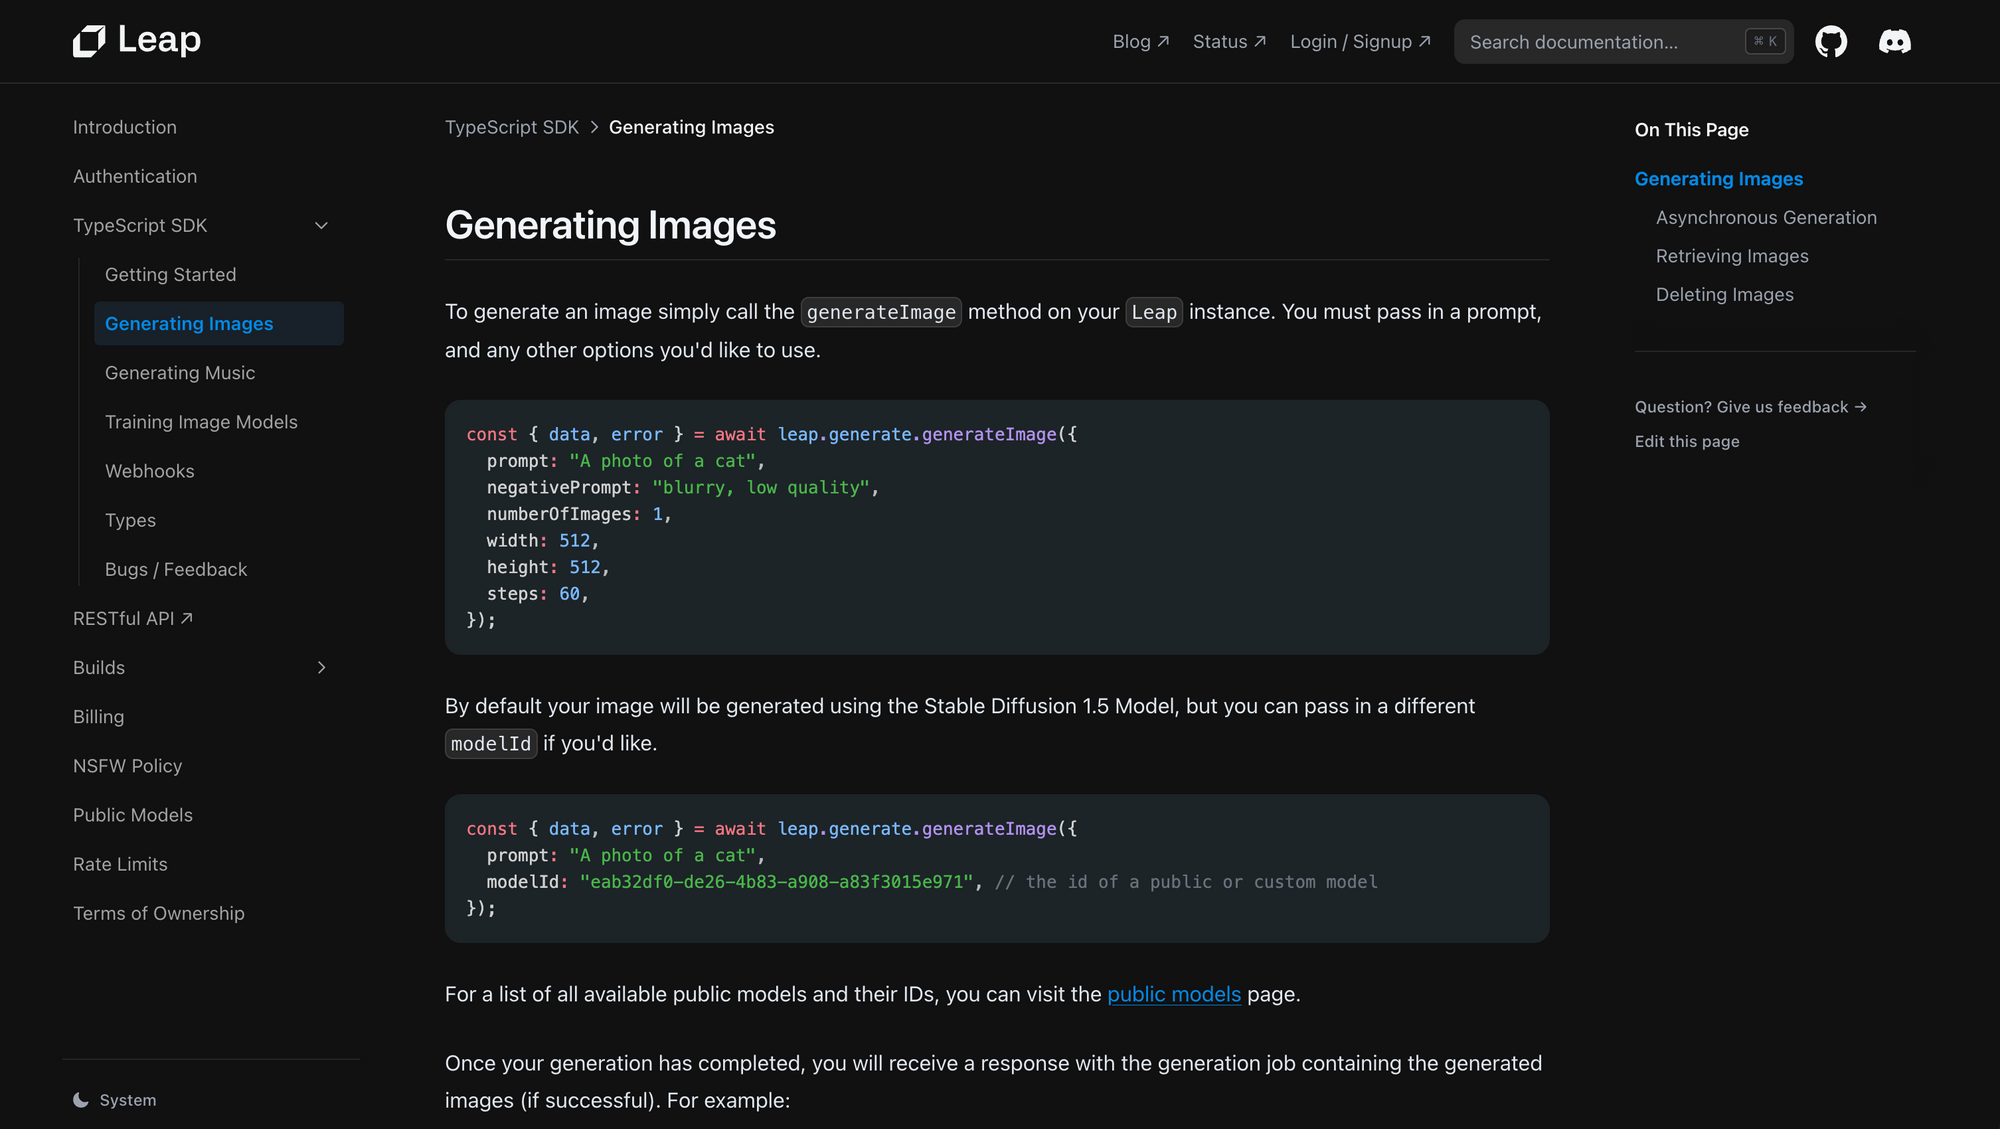Click the Status external link arrow
Image resolution: width=2000 pixels, height=1129 pixels.
pos(1260,41)
